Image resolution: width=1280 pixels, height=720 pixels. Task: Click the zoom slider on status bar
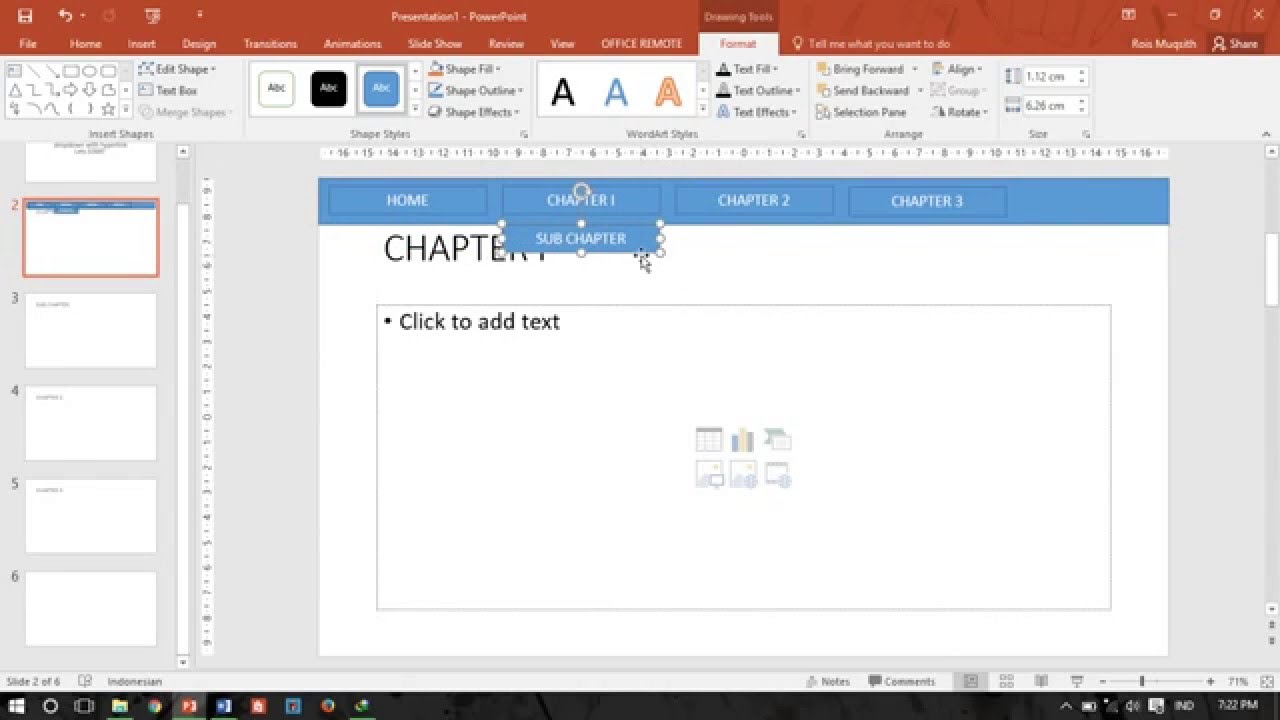coord(1142,681)
